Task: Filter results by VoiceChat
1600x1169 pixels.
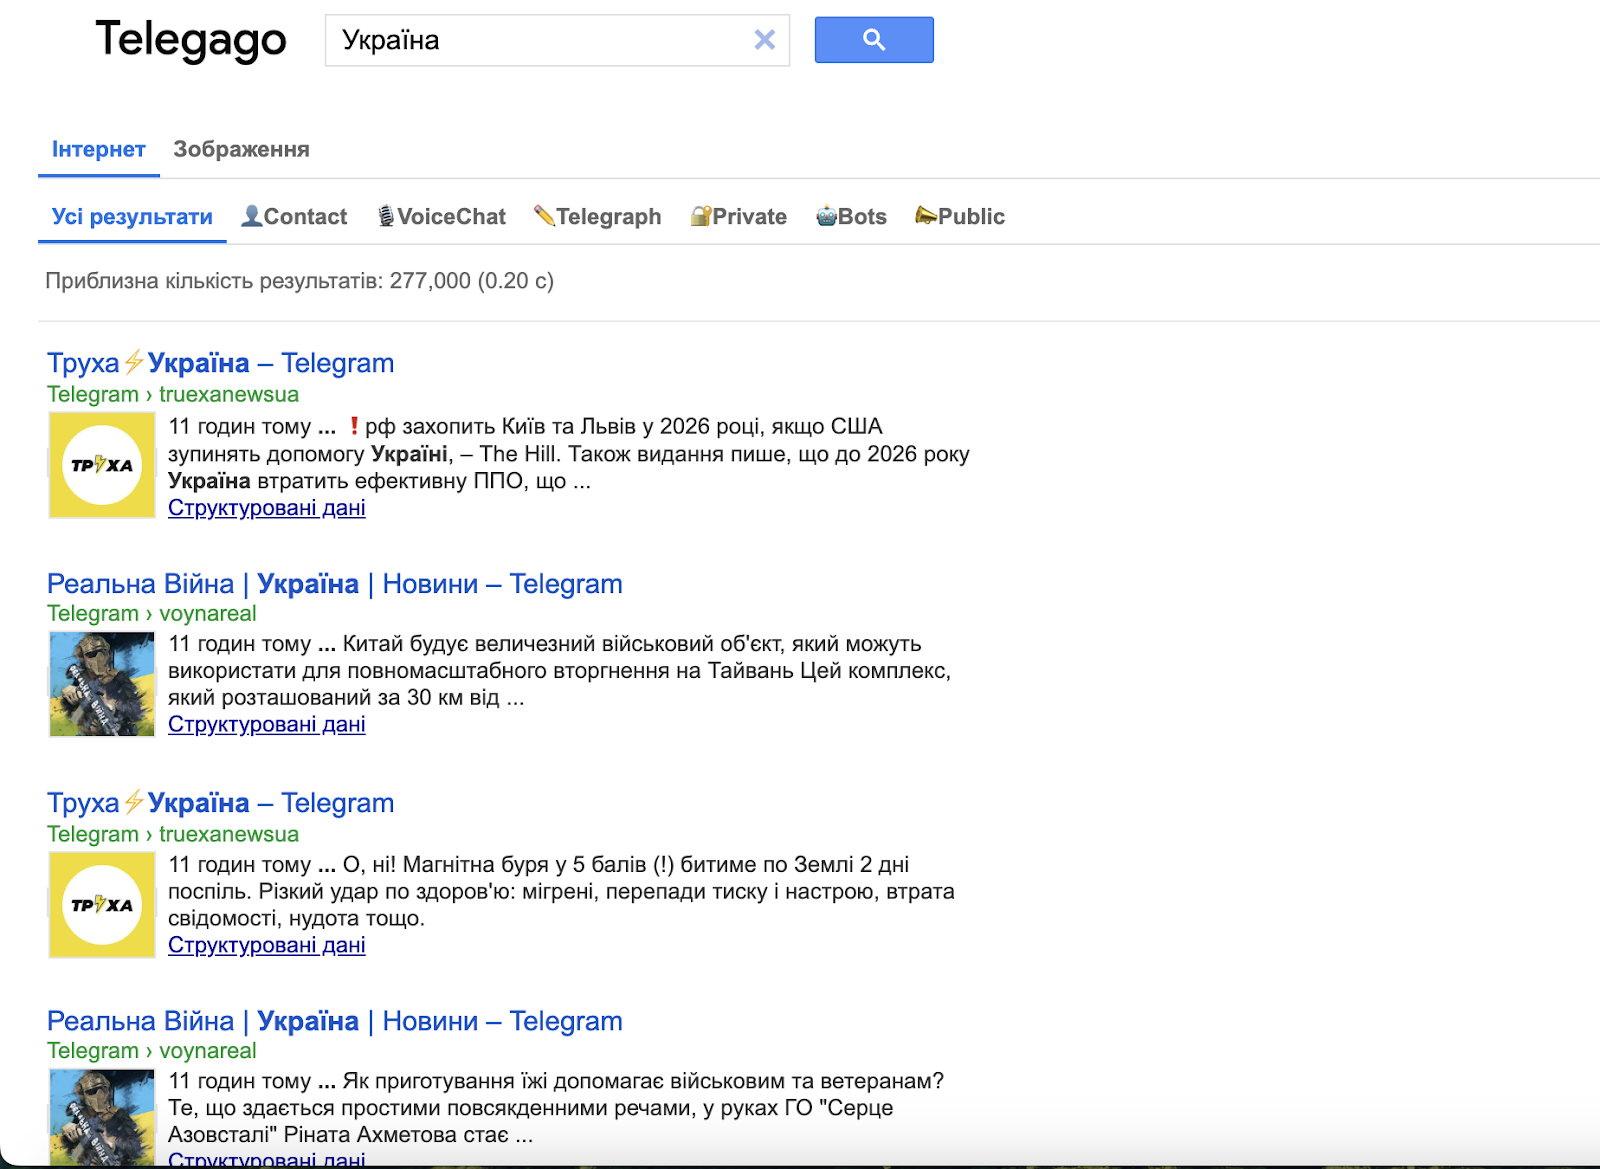Action: (441, 217)
